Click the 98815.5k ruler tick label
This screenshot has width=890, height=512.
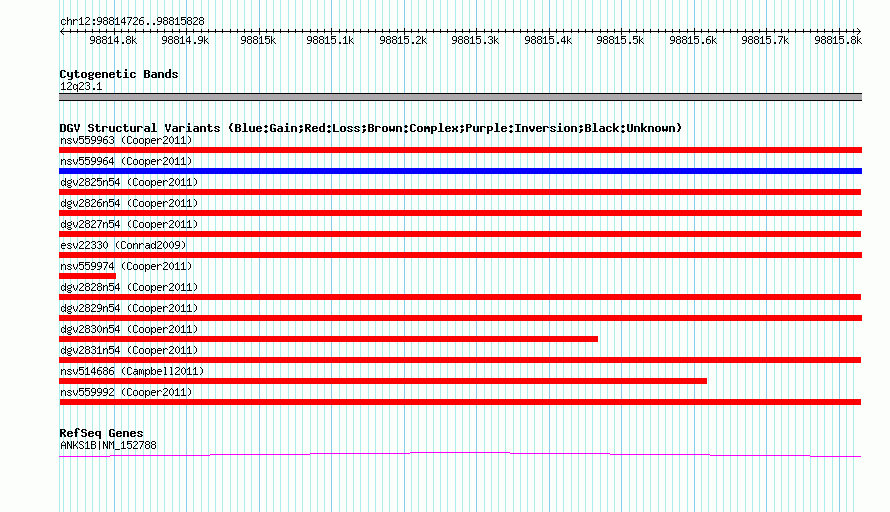(x=620, y=40)
